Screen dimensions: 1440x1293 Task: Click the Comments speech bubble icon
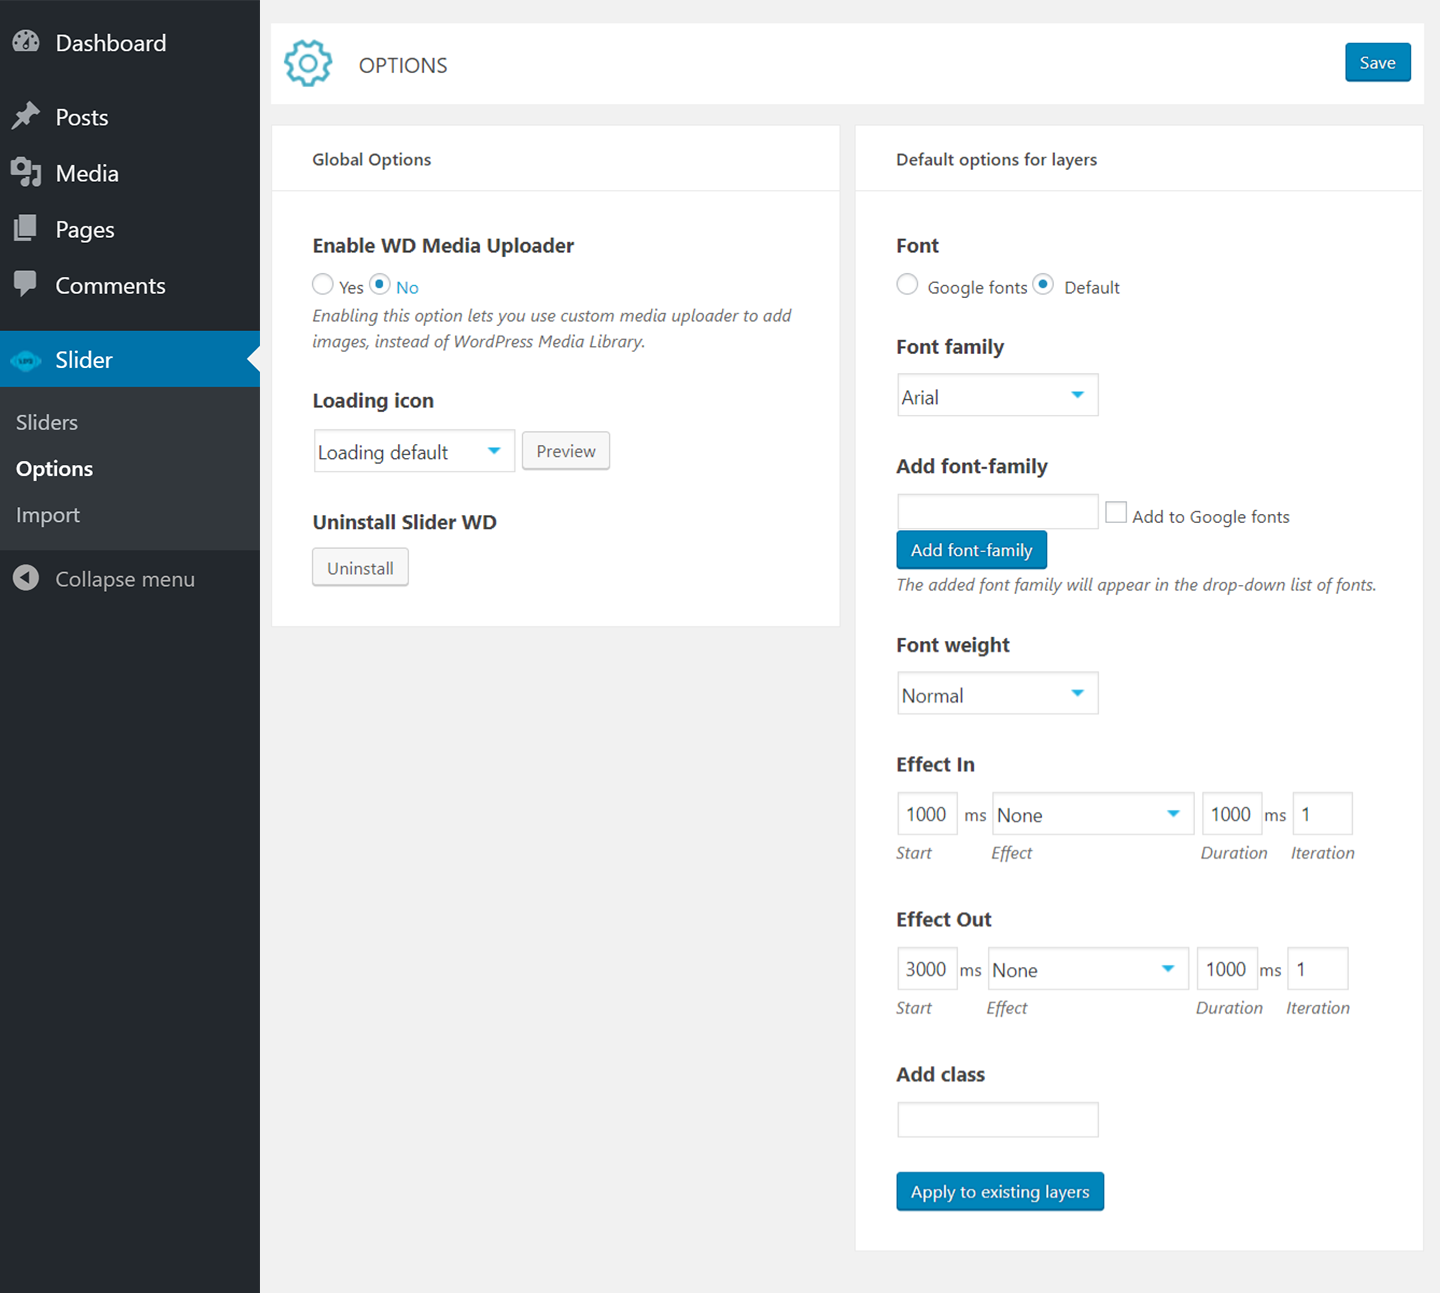26,284
